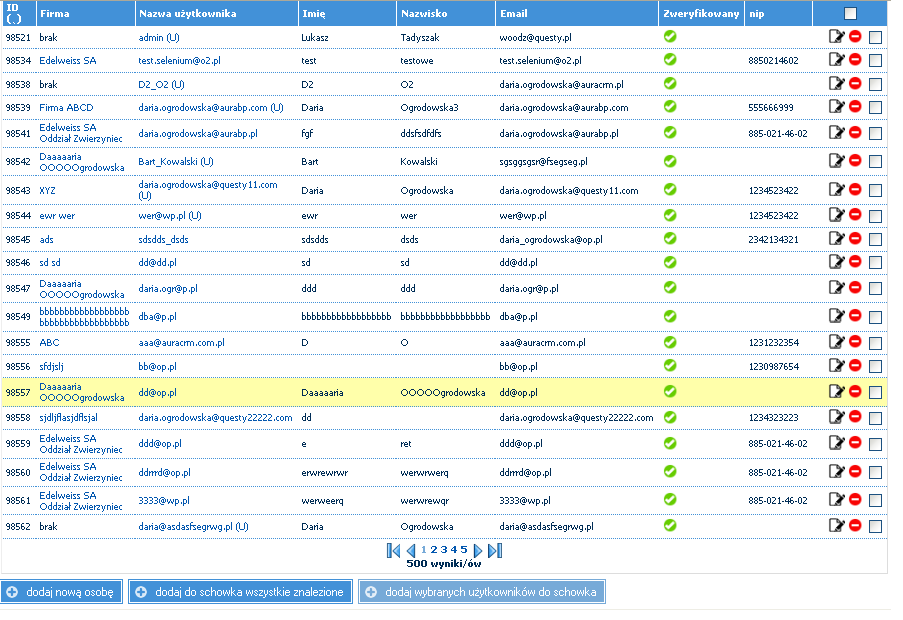
Task: Edit the record with ID 98562
Action: click(x=837, y=526)
